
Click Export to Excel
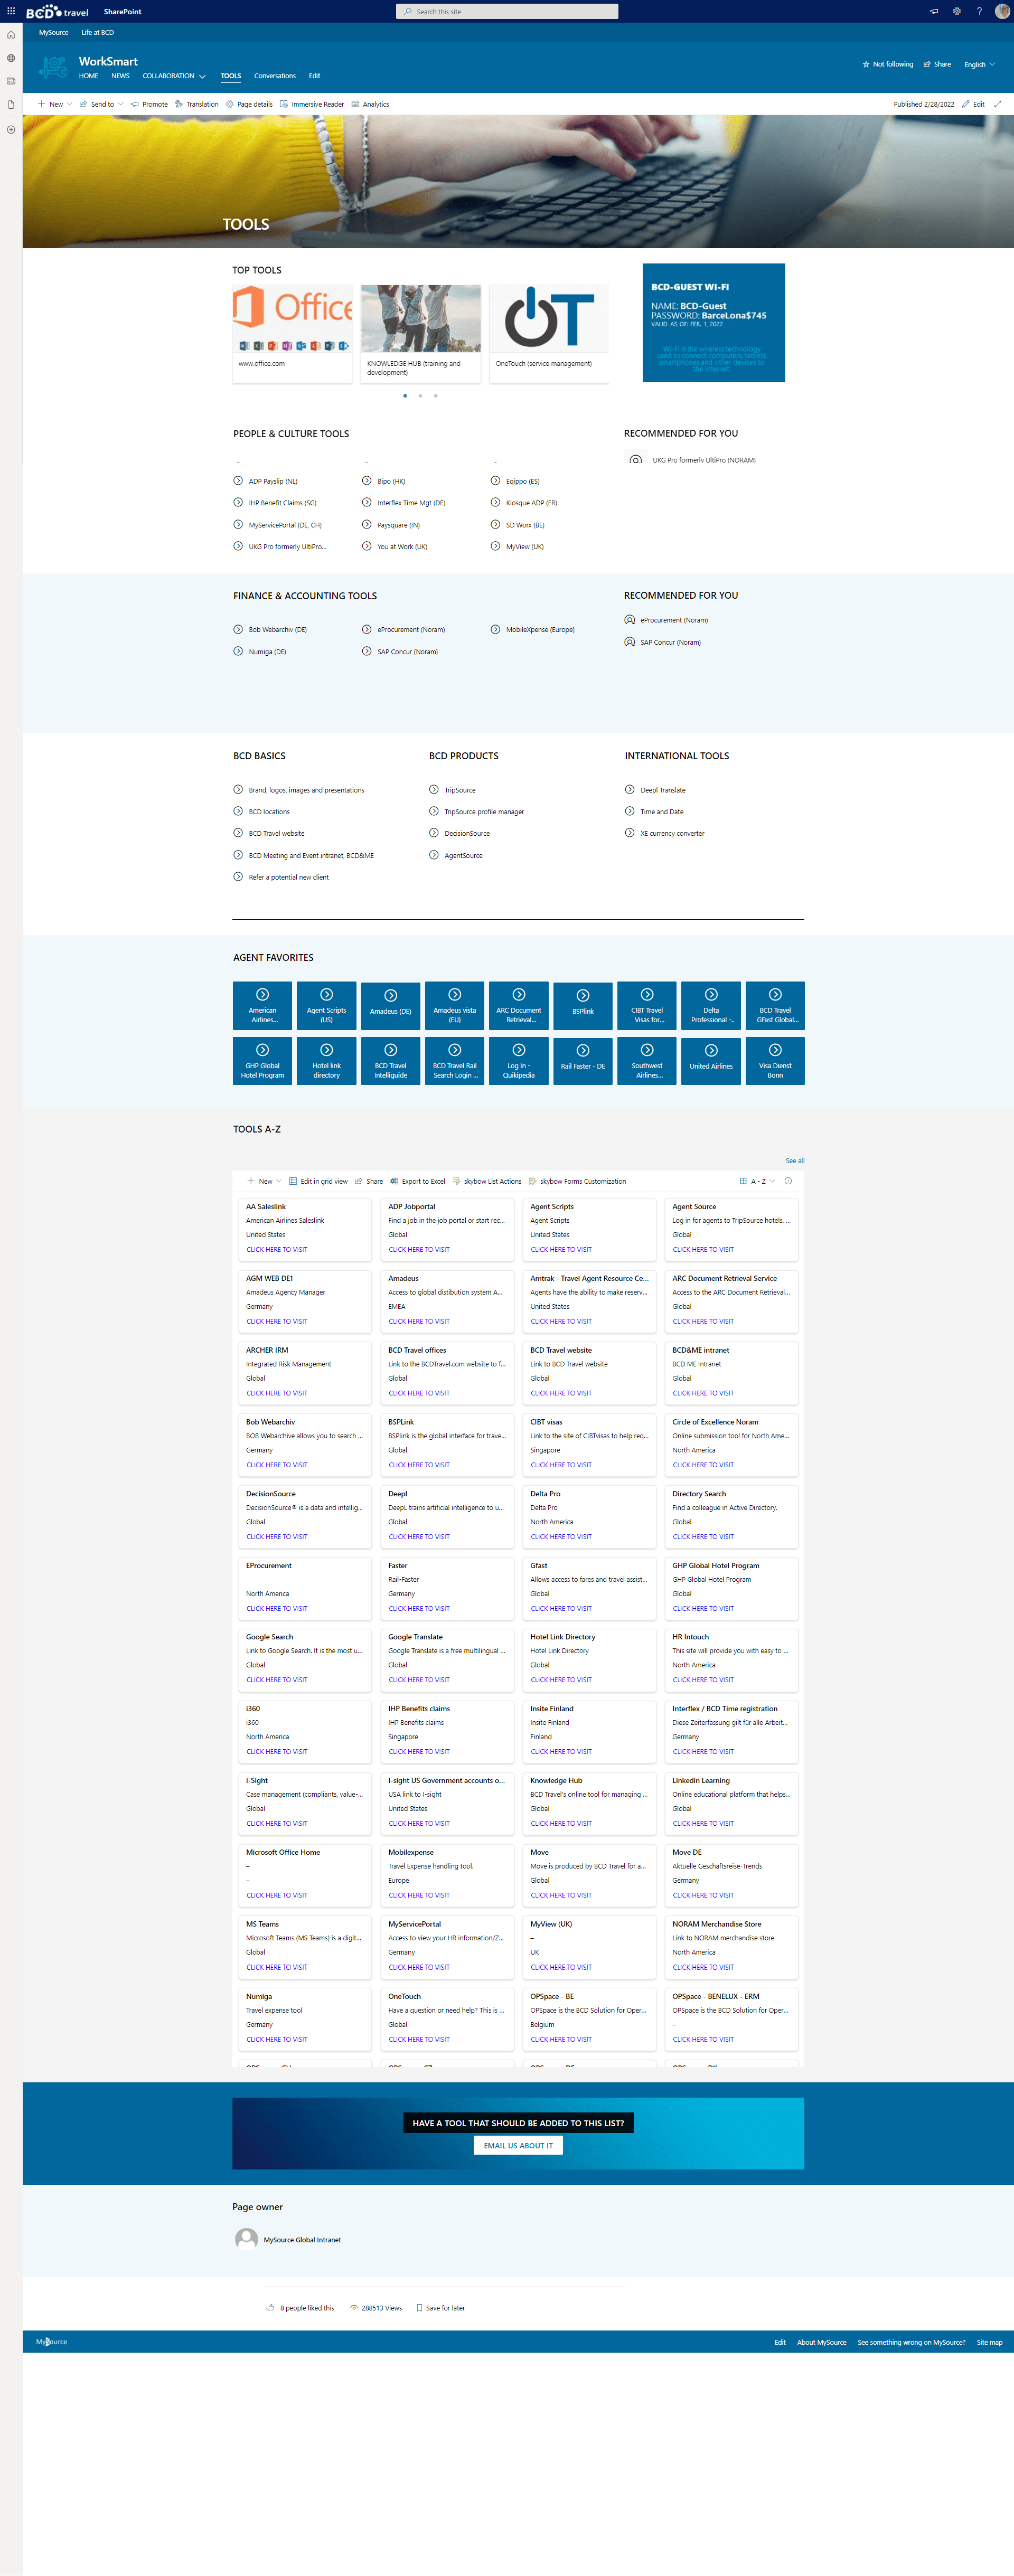(418, 1181)
